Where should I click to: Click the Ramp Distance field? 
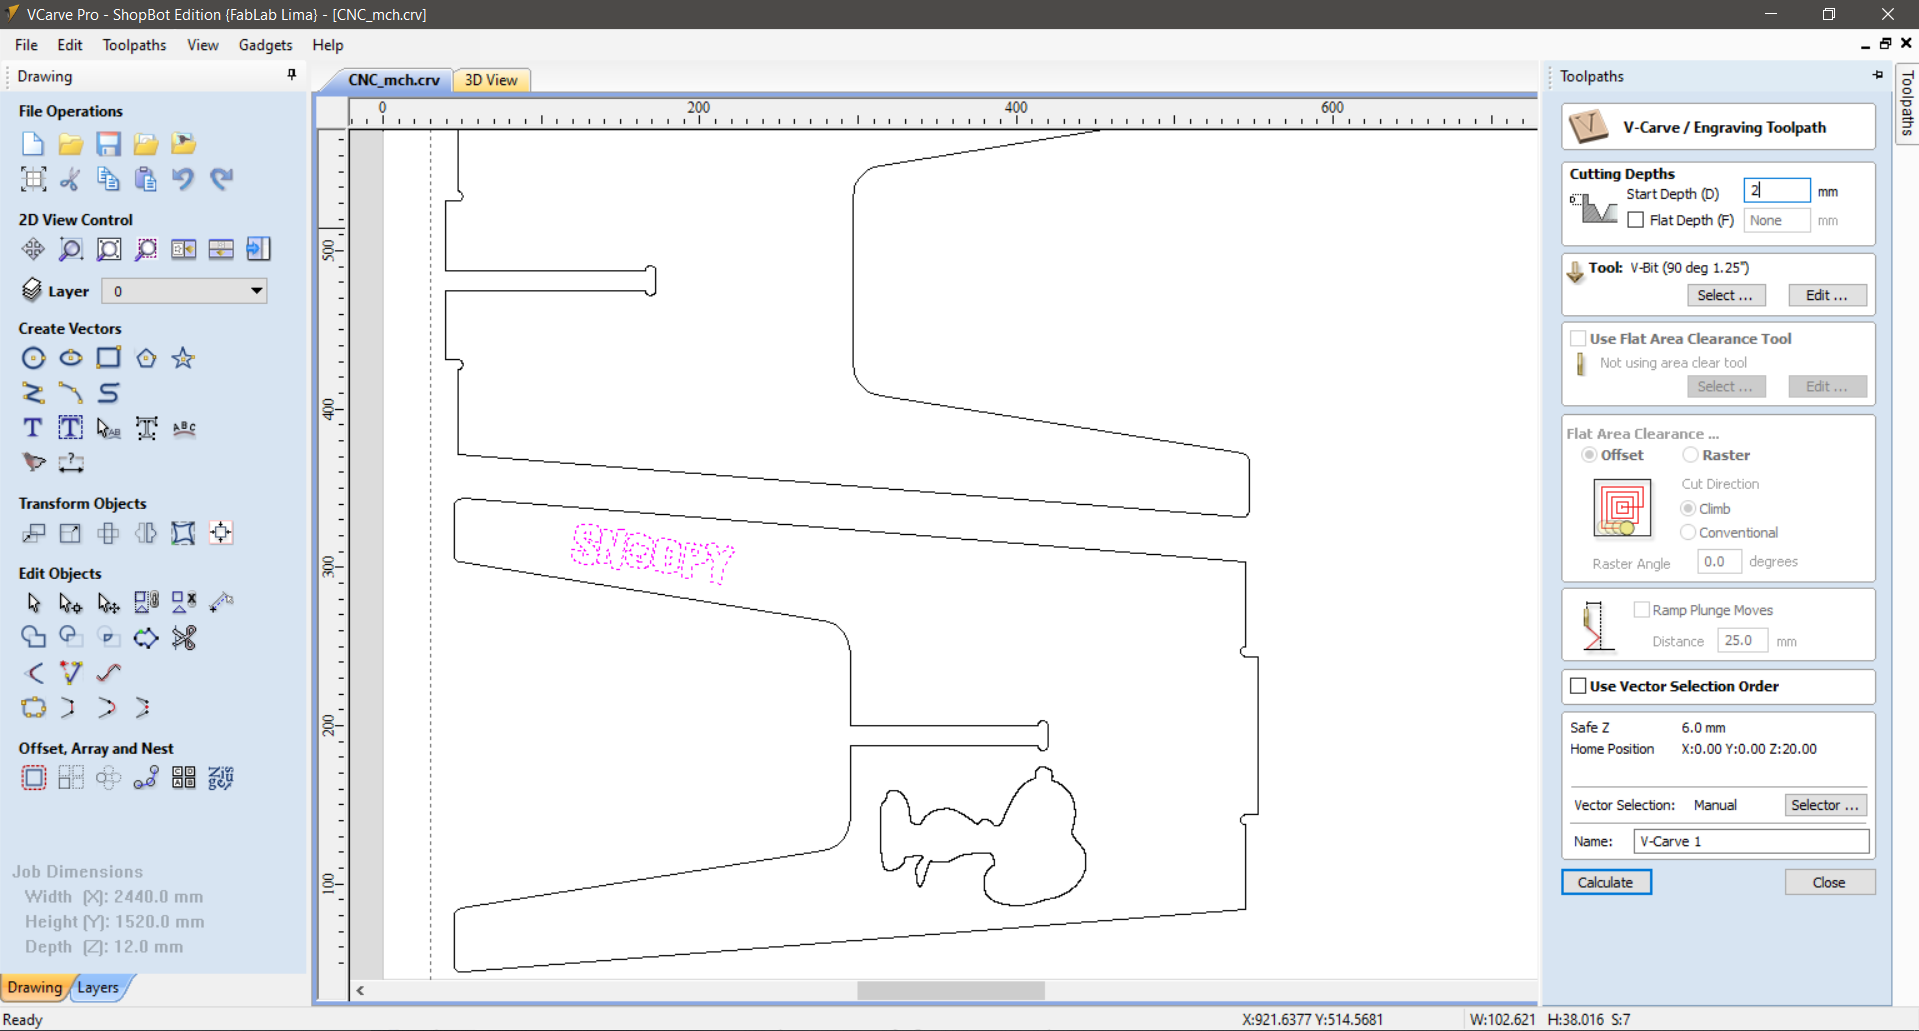point(1742,640)
